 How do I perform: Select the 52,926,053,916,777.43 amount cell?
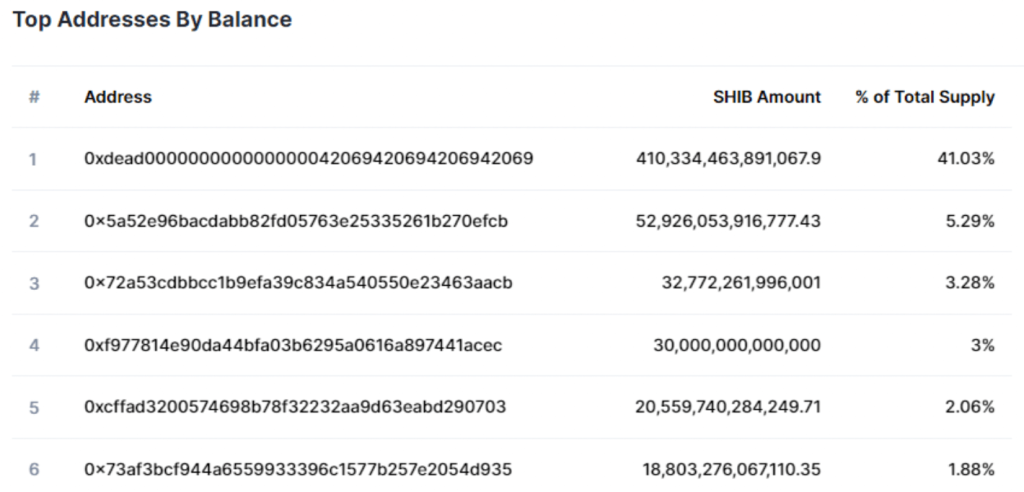point(728,221)
